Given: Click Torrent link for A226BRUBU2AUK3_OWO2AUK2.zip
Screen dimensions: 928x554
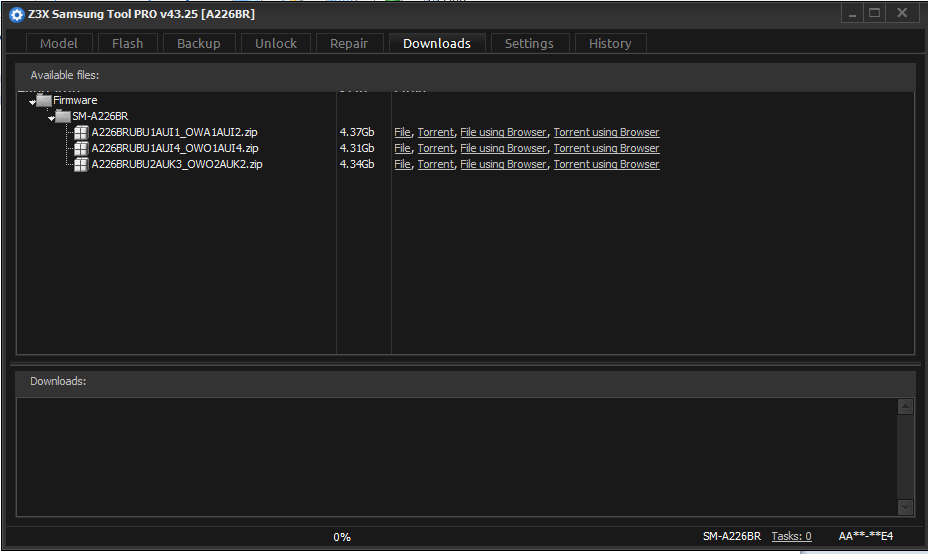Looking at the screenshot, I should (x=436, y=164).
